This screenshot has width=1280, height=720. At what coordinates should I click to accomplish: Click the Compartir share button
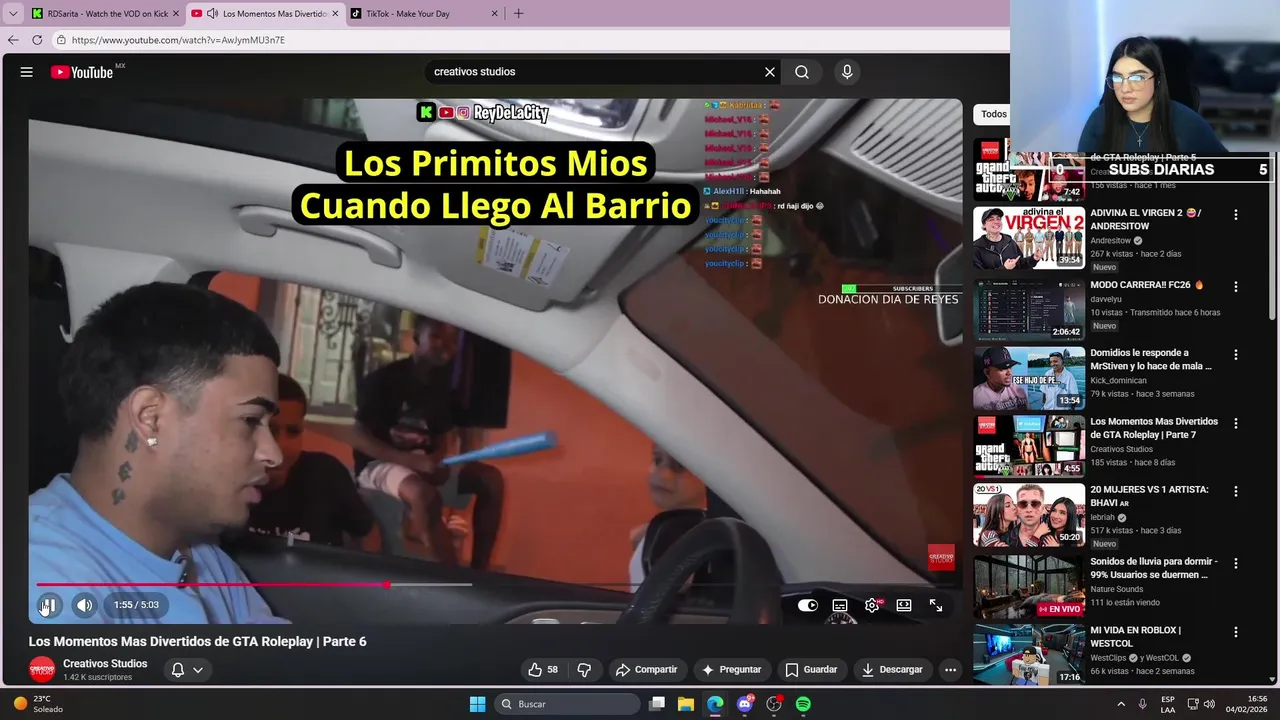(x=646, y=670)
